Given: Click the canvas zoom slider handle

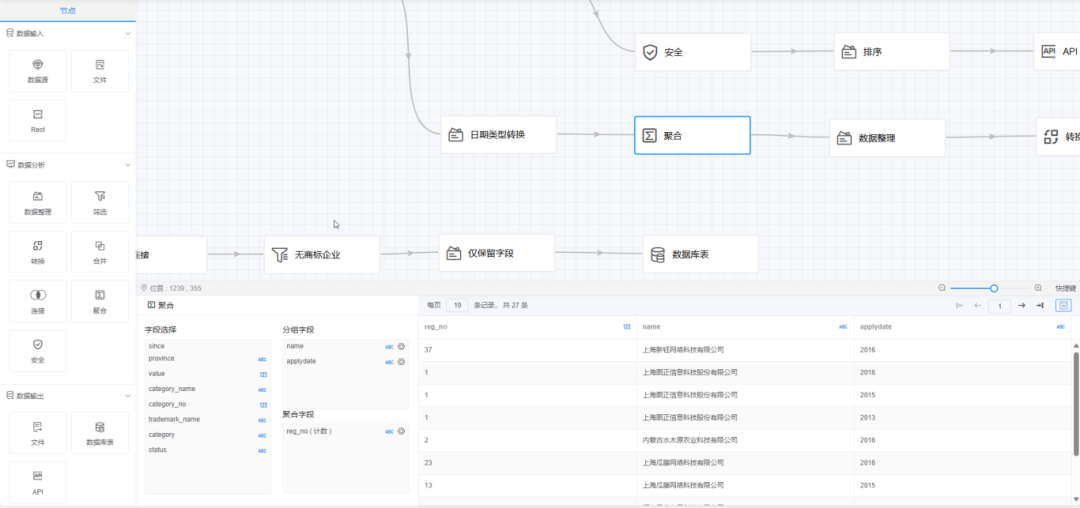Looking at the screenshot, I should [994, 288].
